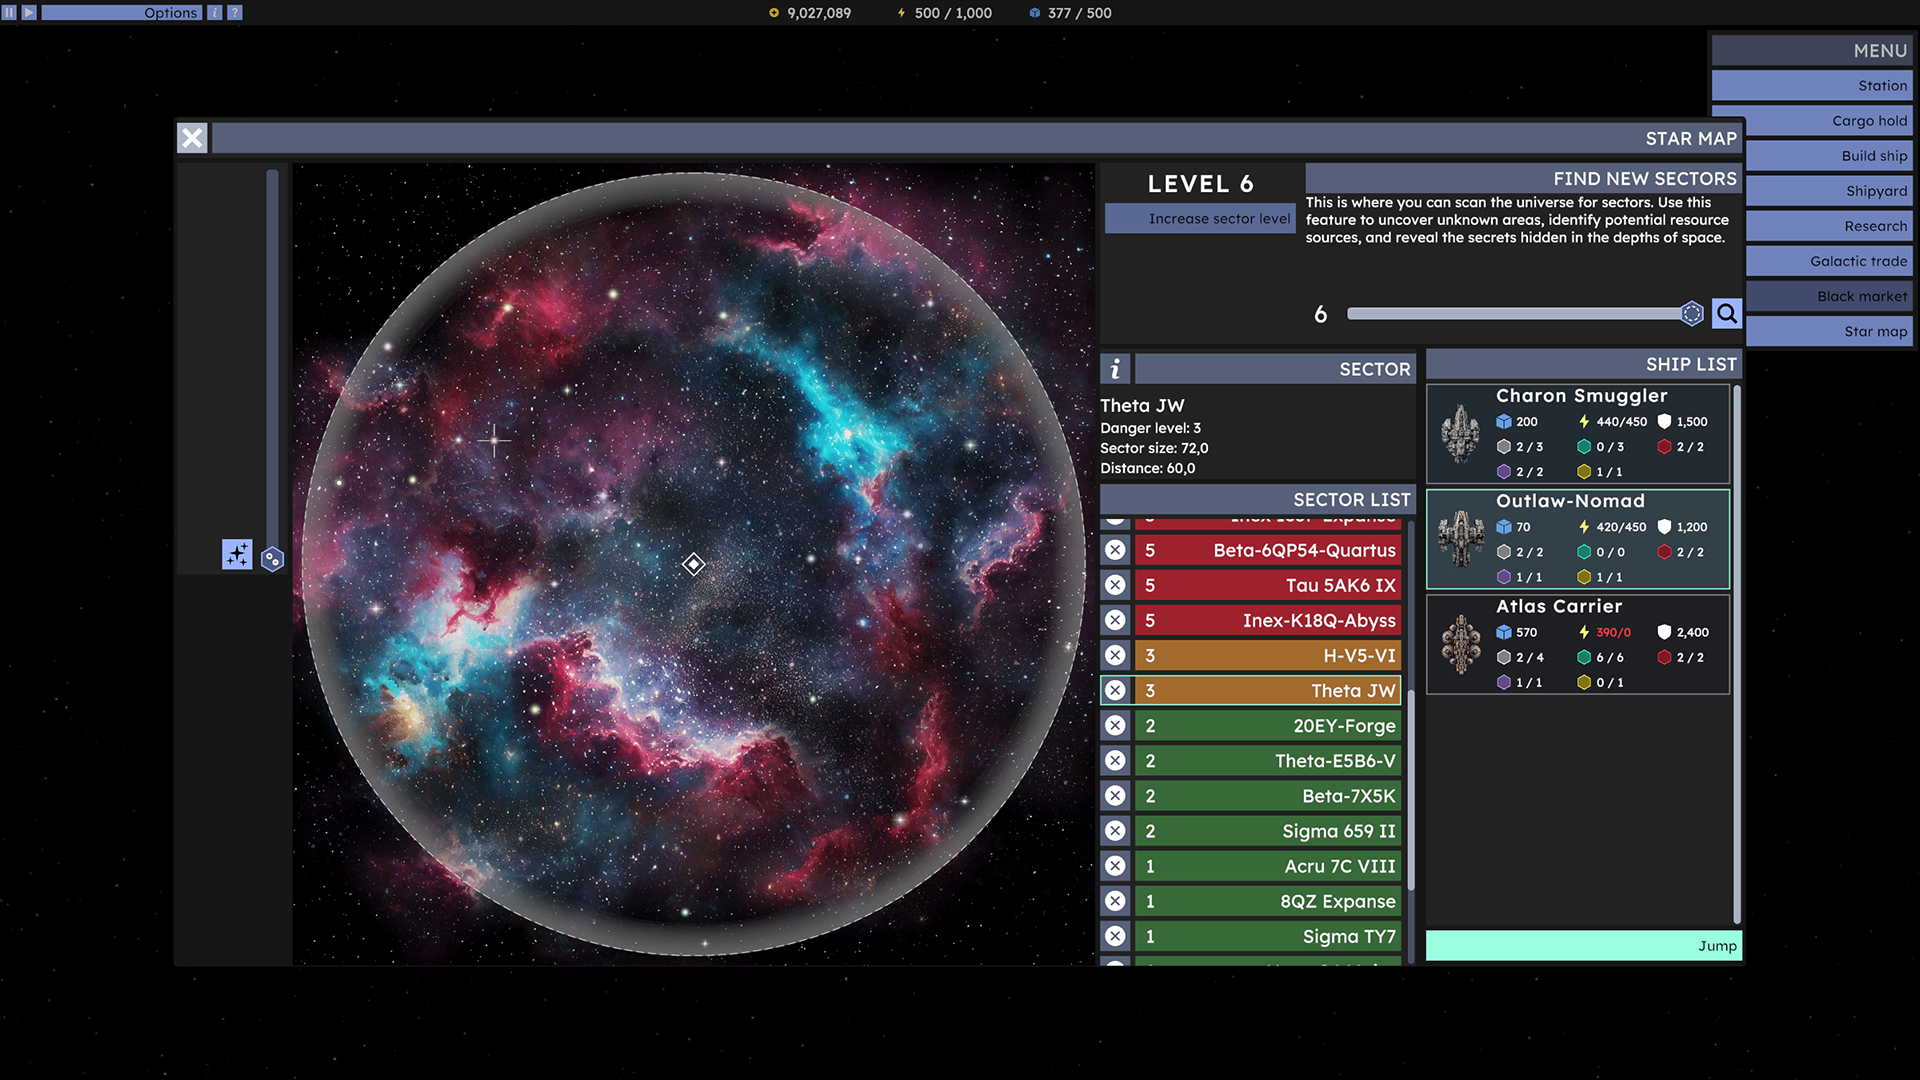This screenshot has height=1080, width=1920.
Task: Open the question mark help icon
Action: point(235,13)
